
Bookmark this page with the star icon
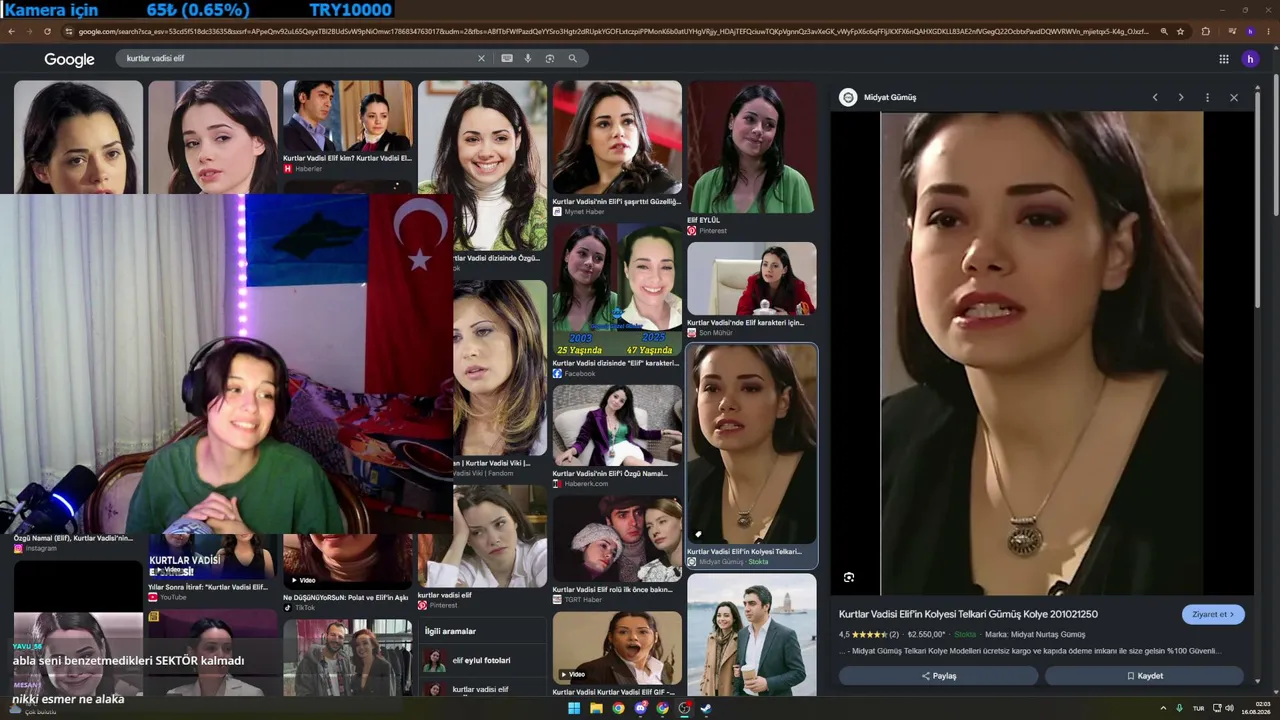click(x=1180, y=31)
